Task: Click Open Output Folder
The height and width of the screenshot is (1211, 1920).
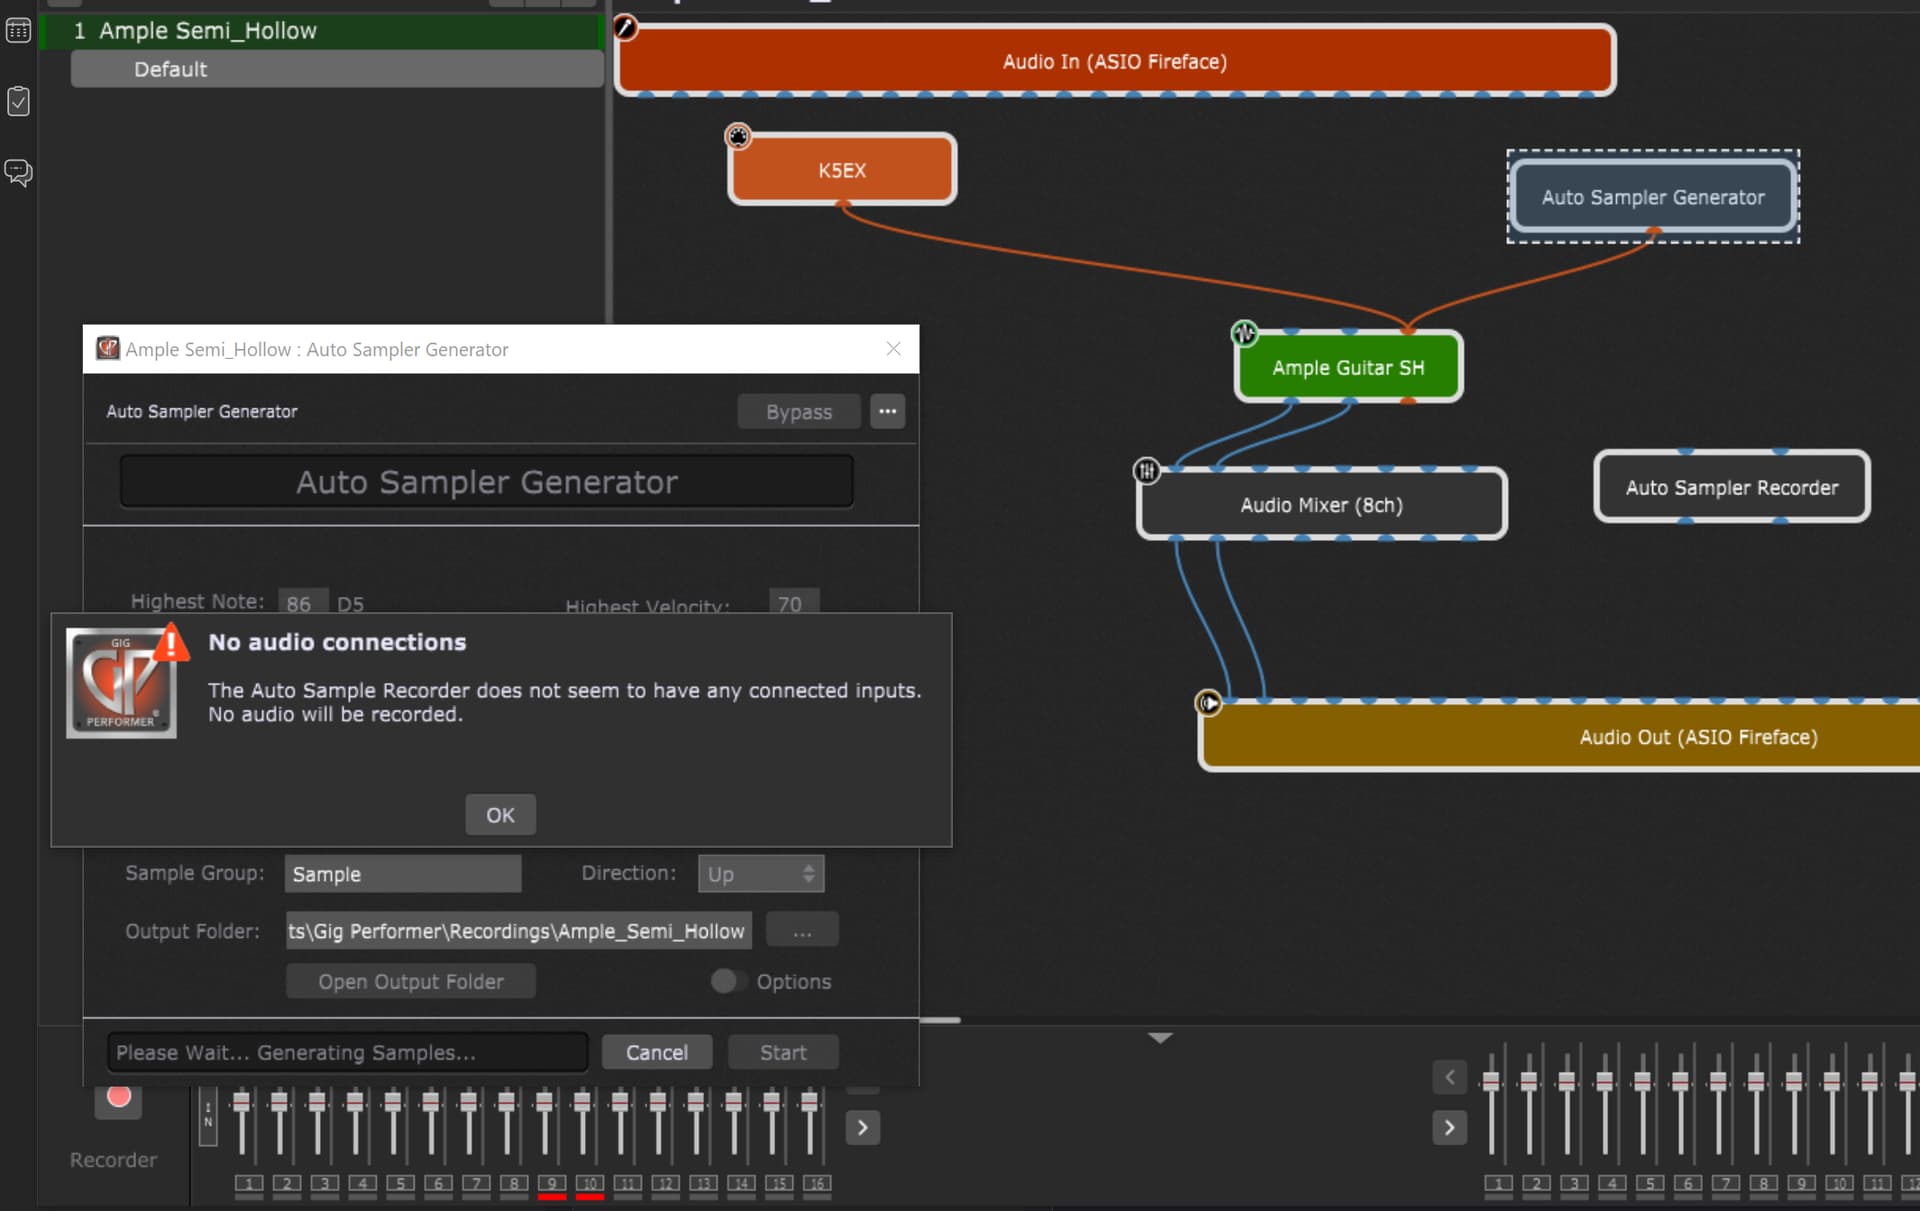Action: point(411,981)
